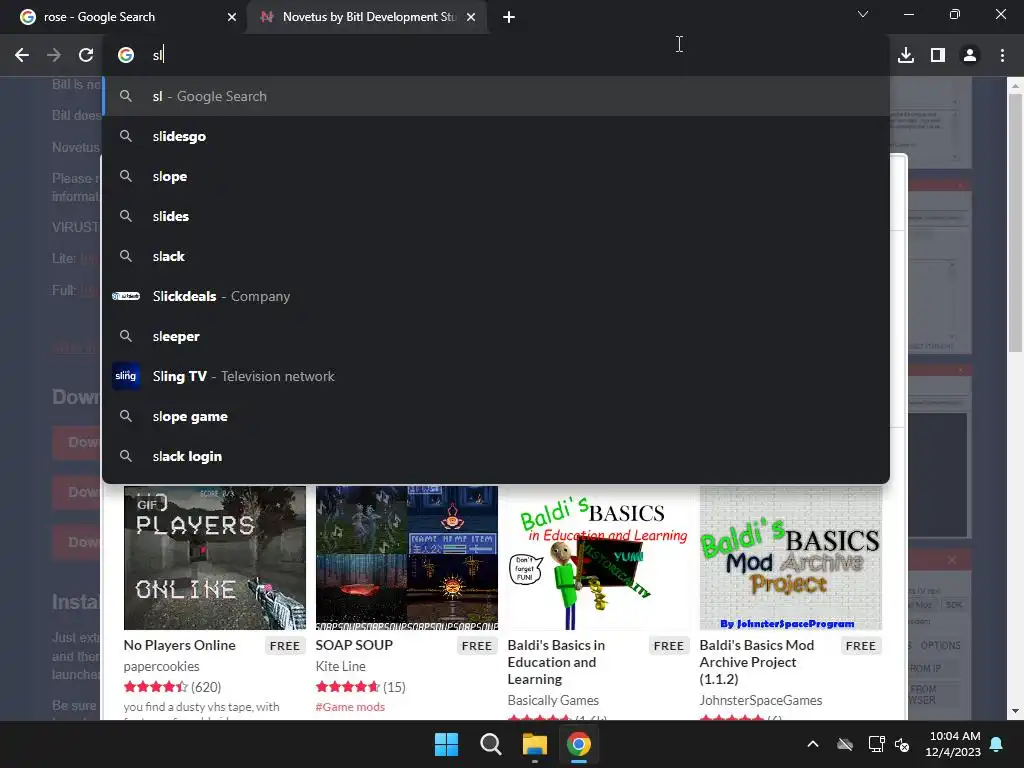Open the 'papercookies' author link
1024x768 pixels.
(x=161, y=666)
